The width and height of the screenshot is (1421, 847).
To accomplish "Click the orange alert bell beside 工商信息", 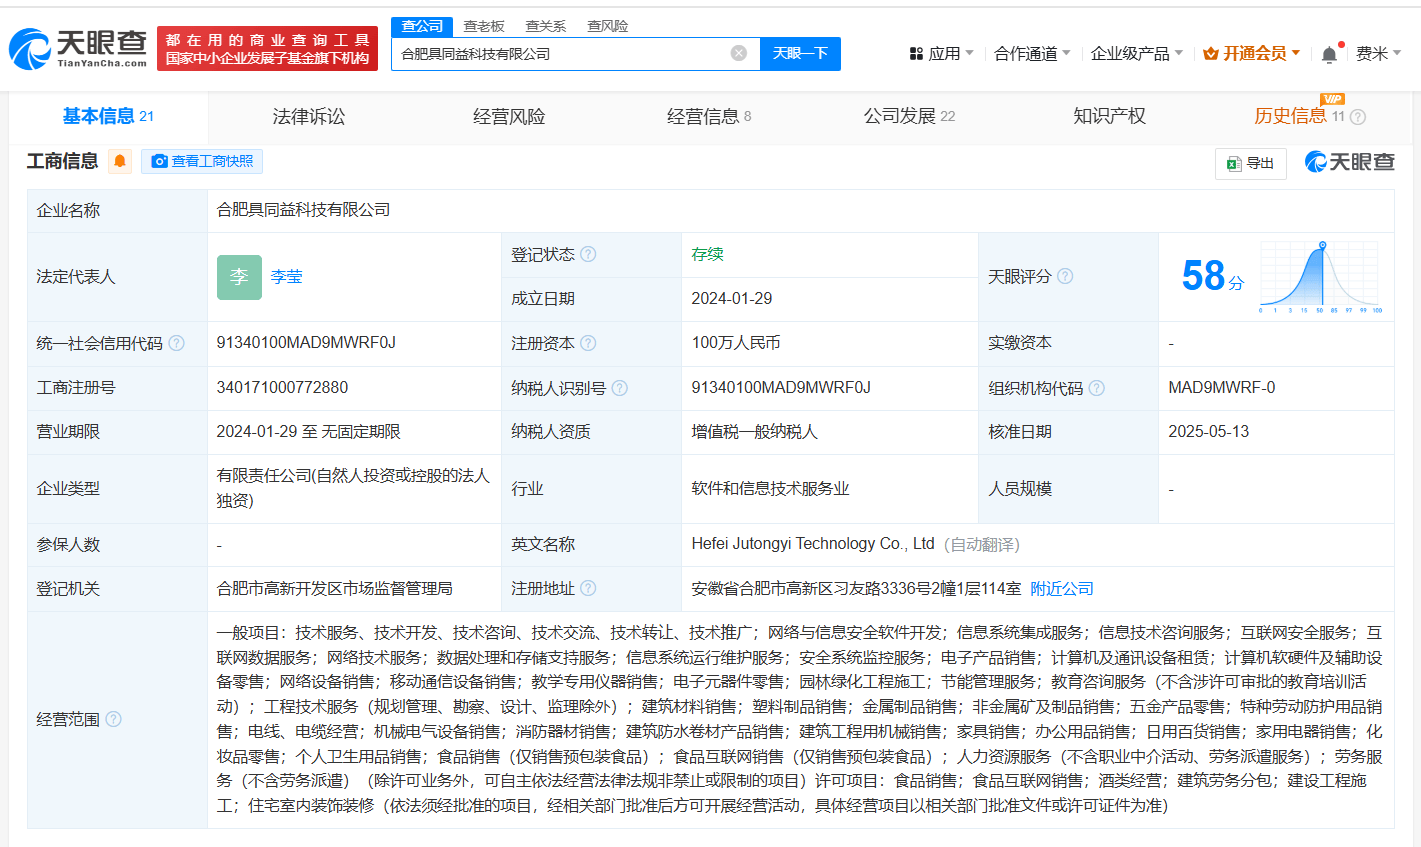I will (120, 161).
